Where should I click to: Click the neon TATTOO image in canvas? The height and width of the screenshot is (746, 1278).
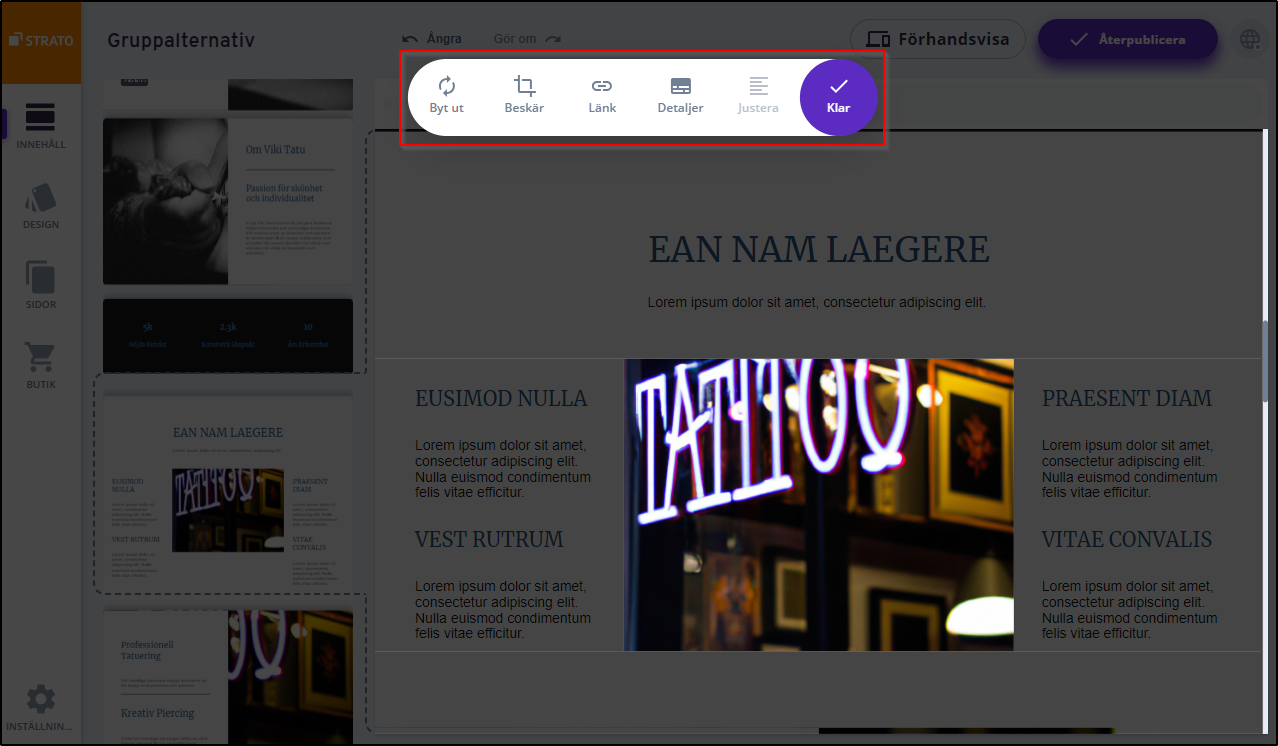(x=818, y=505)
